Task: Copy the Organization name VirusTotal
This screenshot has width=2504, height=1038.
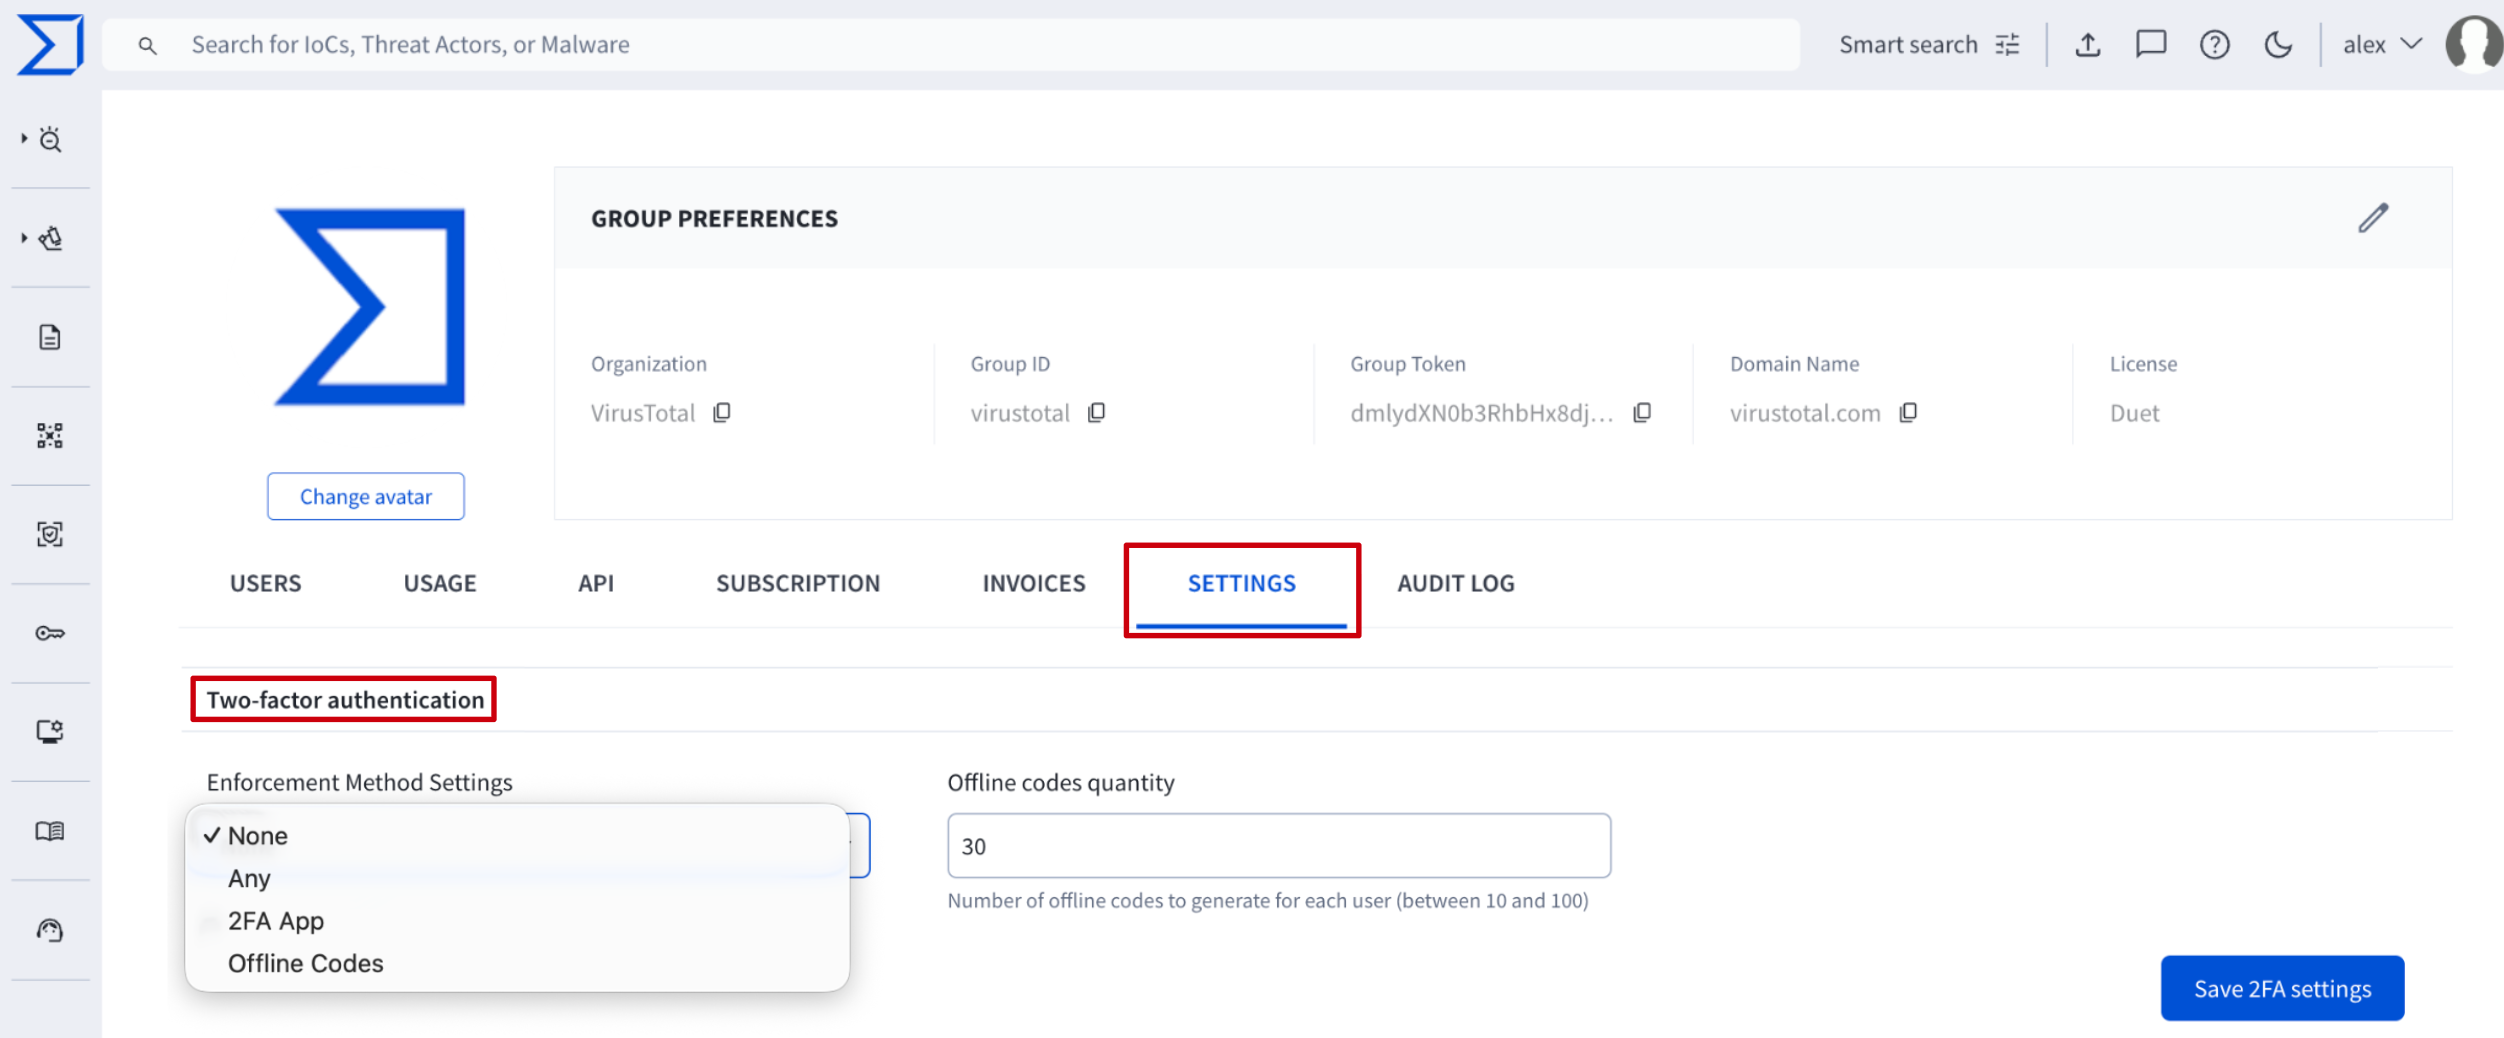Action: click(722, 413)
